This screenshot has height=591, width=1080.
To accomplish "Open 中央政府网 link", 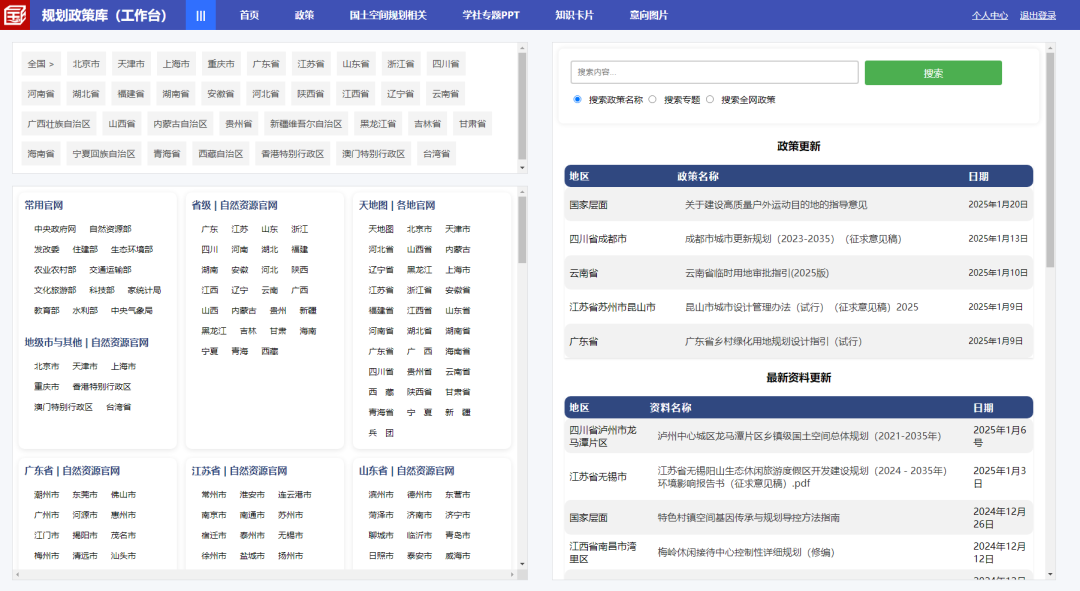I will tap(55, 229).
